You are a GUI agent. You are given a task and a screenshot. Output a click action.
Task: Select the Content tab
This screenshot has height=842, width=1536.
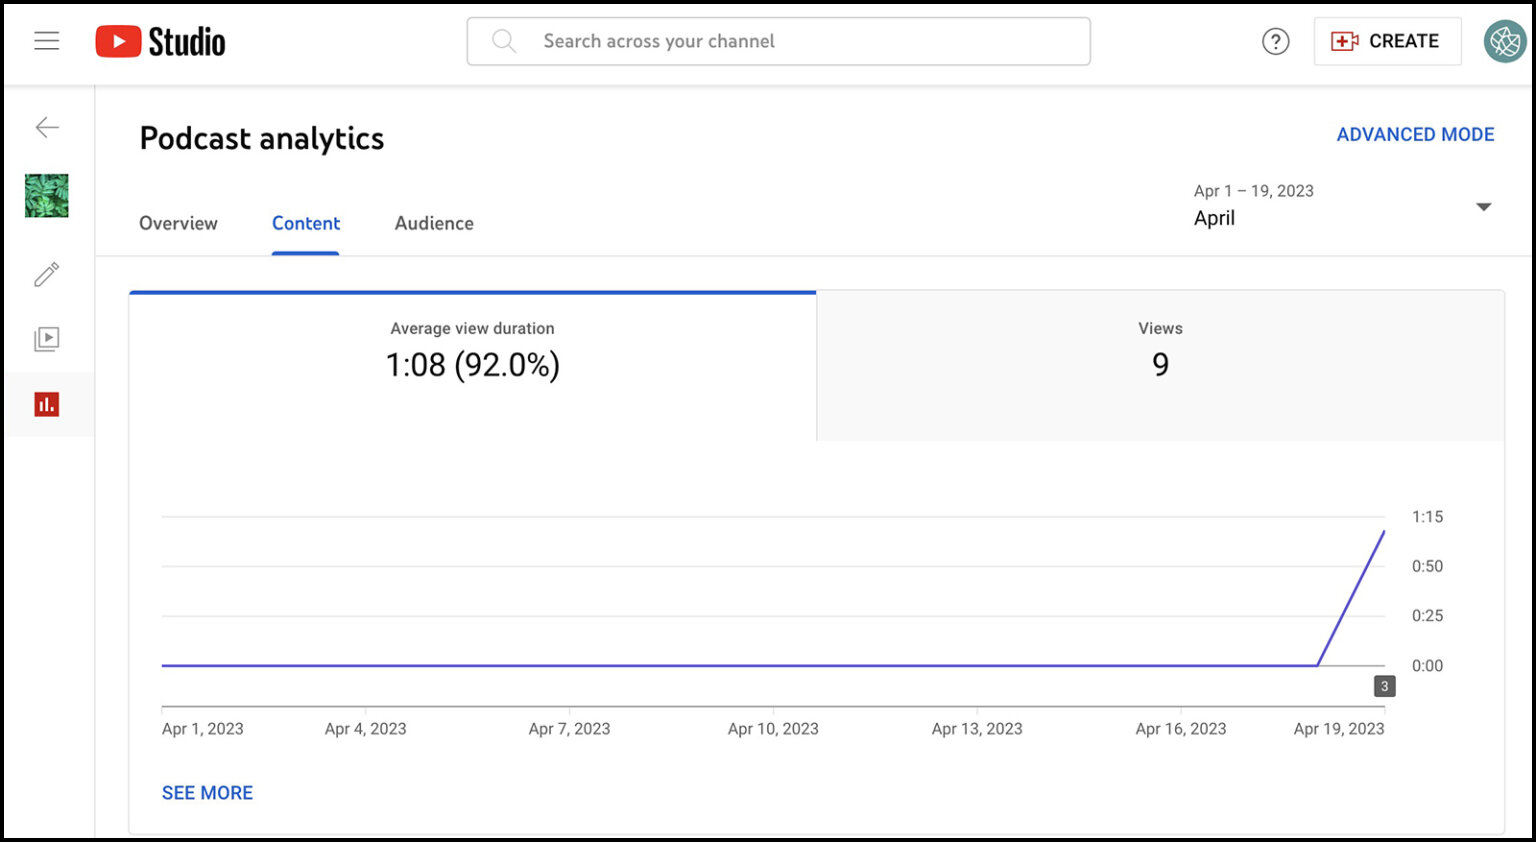[306, 223]
